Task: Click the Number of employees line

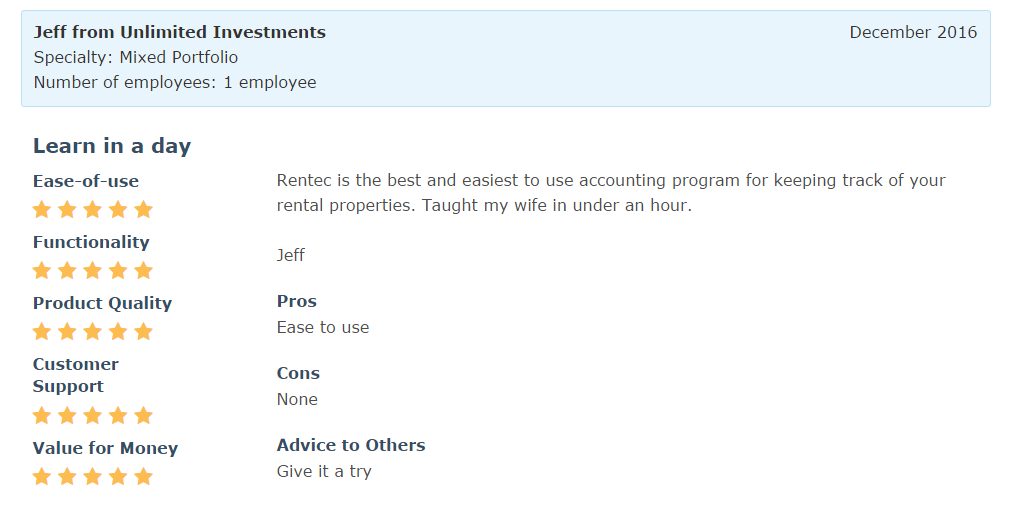Action: click(175, 82)
